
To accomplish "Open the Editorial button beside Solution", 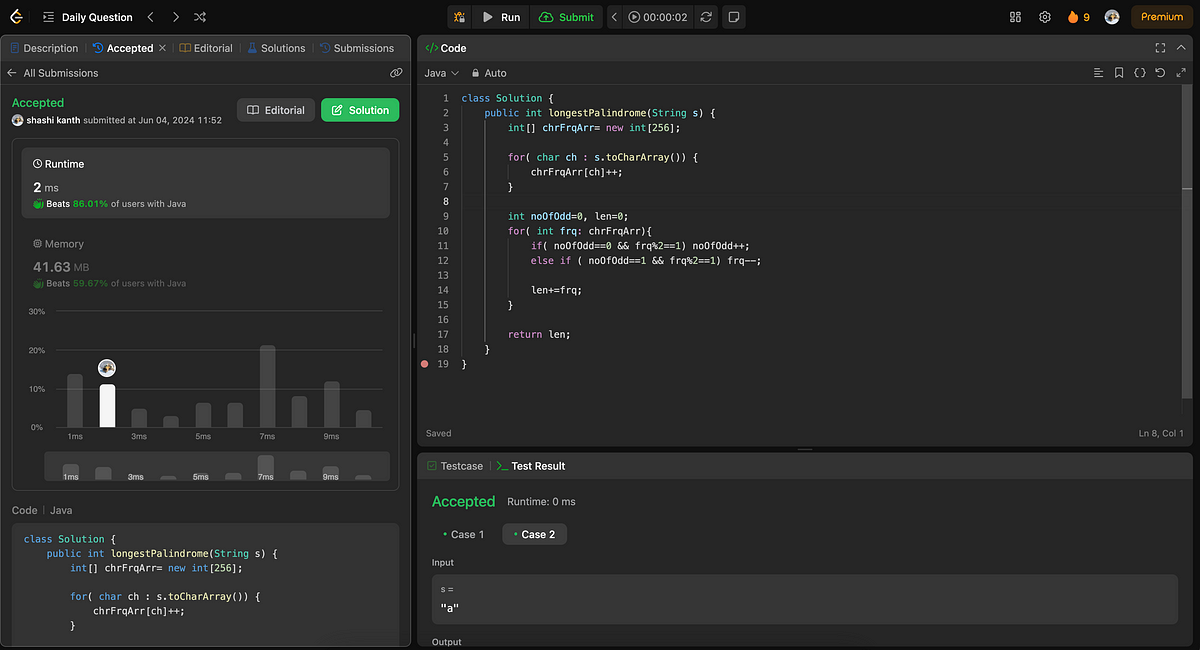I will (x=276, y=110).
